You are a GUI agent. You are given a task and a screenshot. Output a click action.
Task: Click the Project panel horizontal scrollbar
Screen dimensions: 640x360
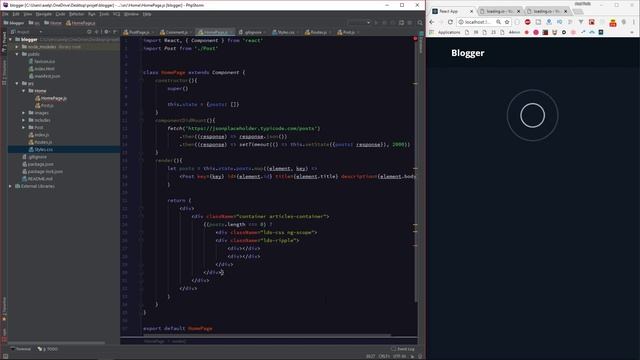56,343
